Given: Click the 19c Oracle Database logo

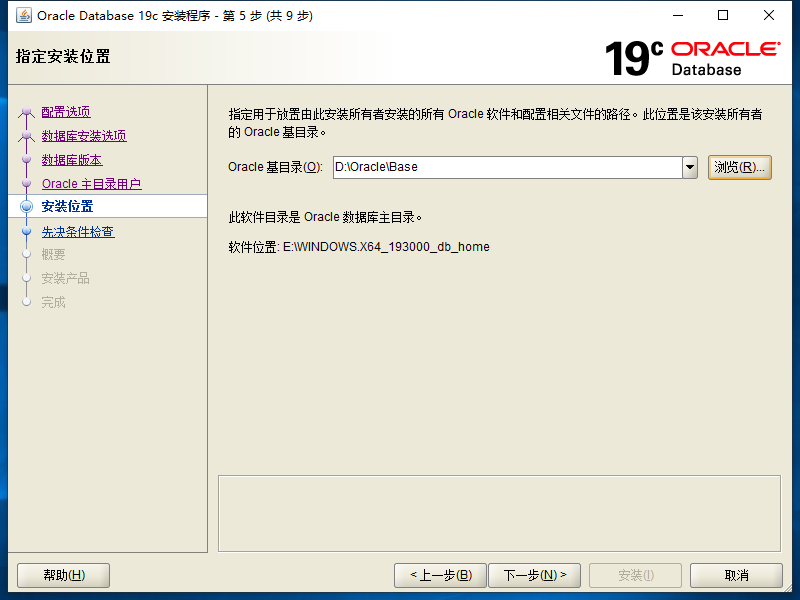Looking at the screenshot, I should [692, 58].
